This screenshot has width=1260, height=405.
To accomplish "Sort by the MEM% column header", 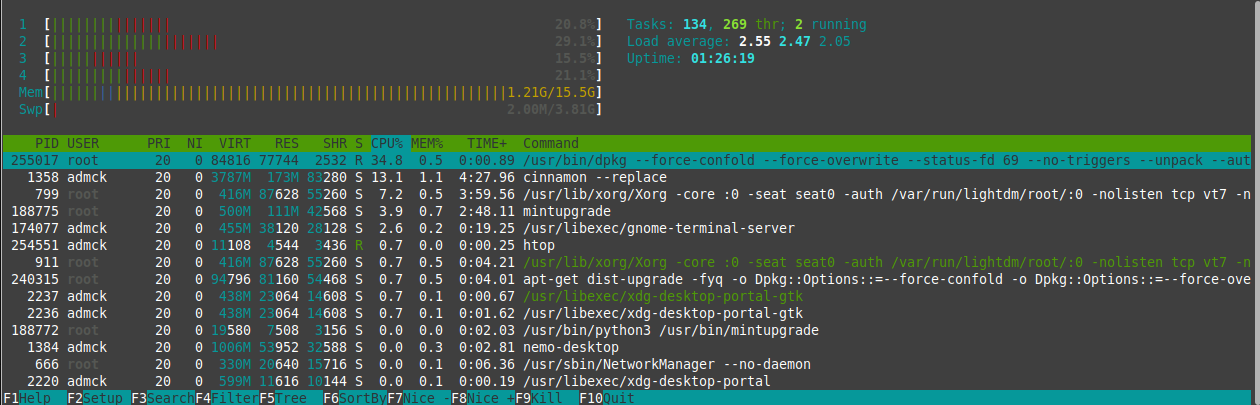I will coord(427,143).
